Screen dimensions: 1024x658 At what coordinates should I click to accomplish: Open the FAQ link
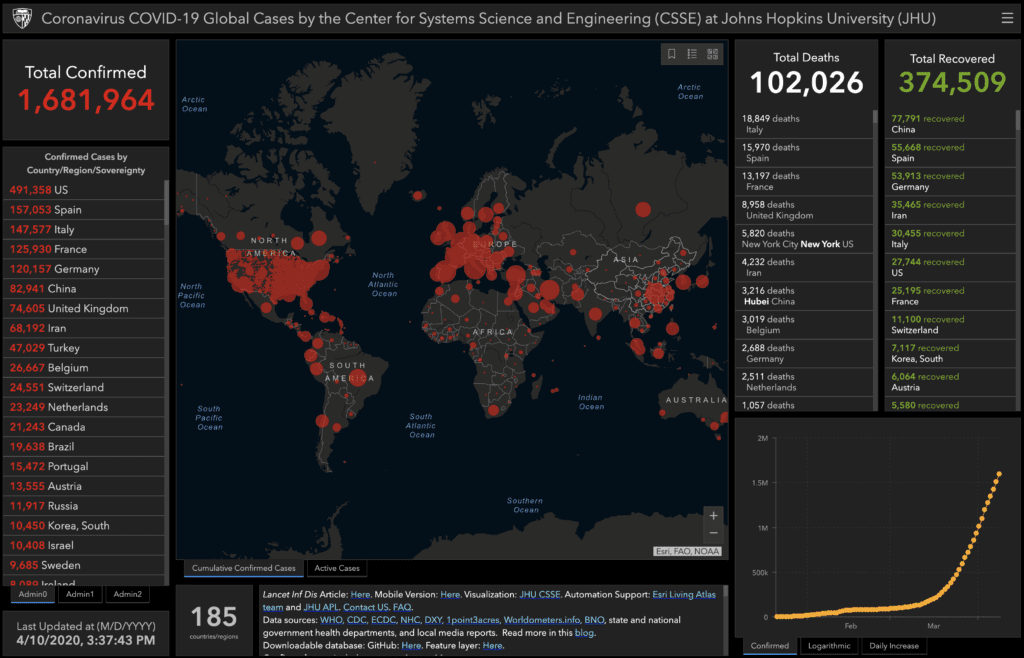[402, 607]
